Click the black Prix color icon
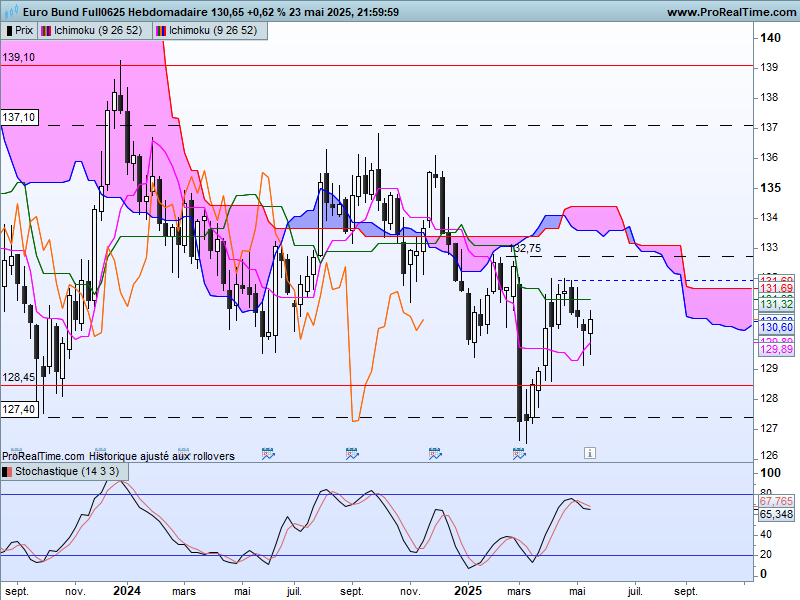The image size is (800, 600). pos(9,31)
